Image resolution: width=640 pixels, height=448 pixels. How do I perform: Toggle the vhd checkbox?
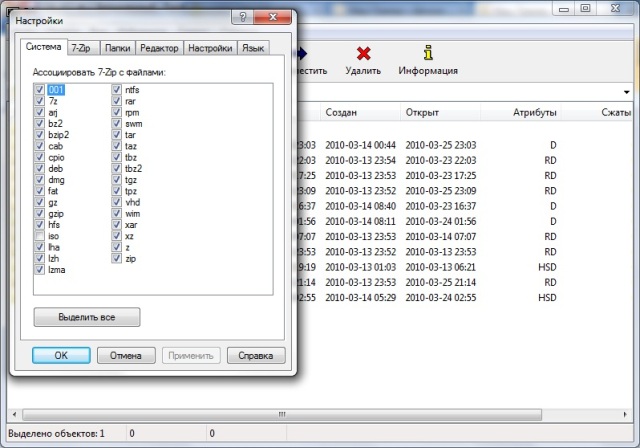[116, 202]
